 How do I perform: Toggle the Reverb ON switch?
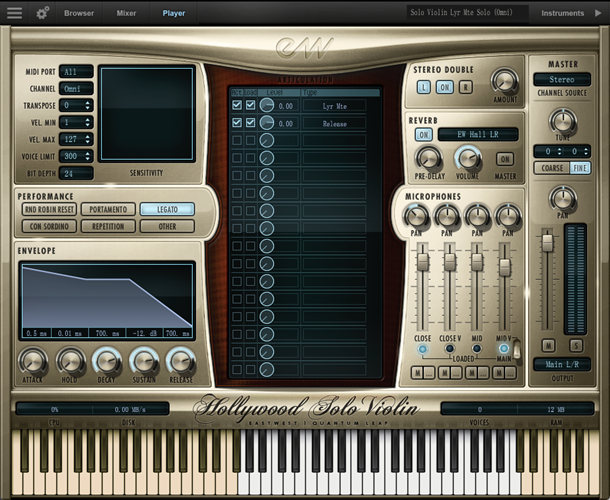[x=424, y=134]
